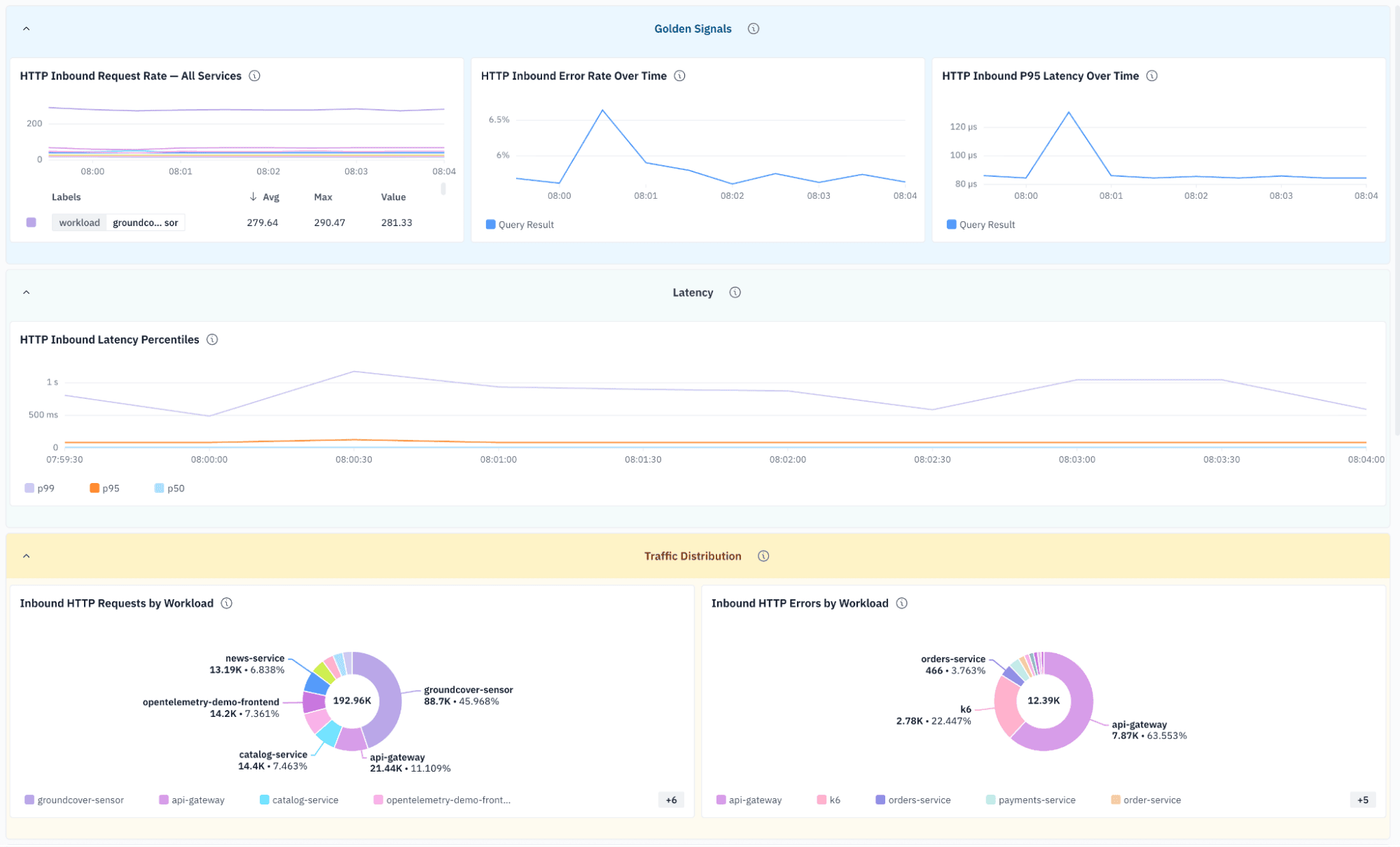Show +6 more workloads in requests legend
The image size is (1400, 847).
pyautogui.click(x=671, y=800)
